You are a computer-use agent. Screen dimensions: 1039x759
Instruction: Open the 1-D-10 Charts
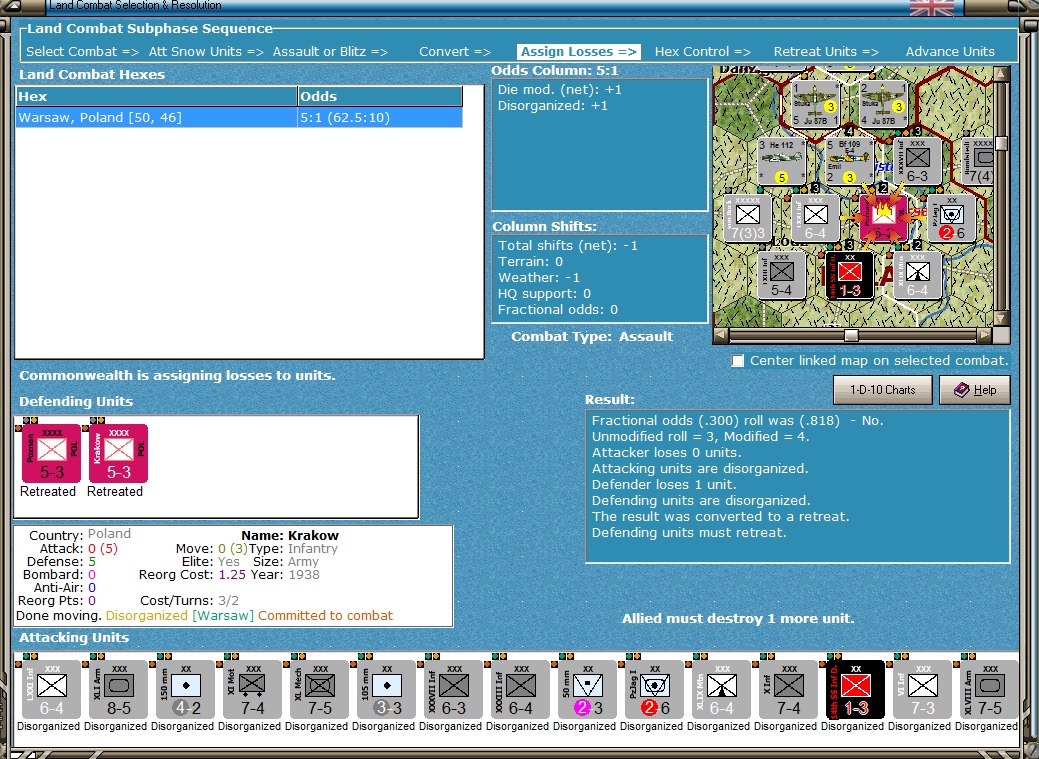click(883, 390)
